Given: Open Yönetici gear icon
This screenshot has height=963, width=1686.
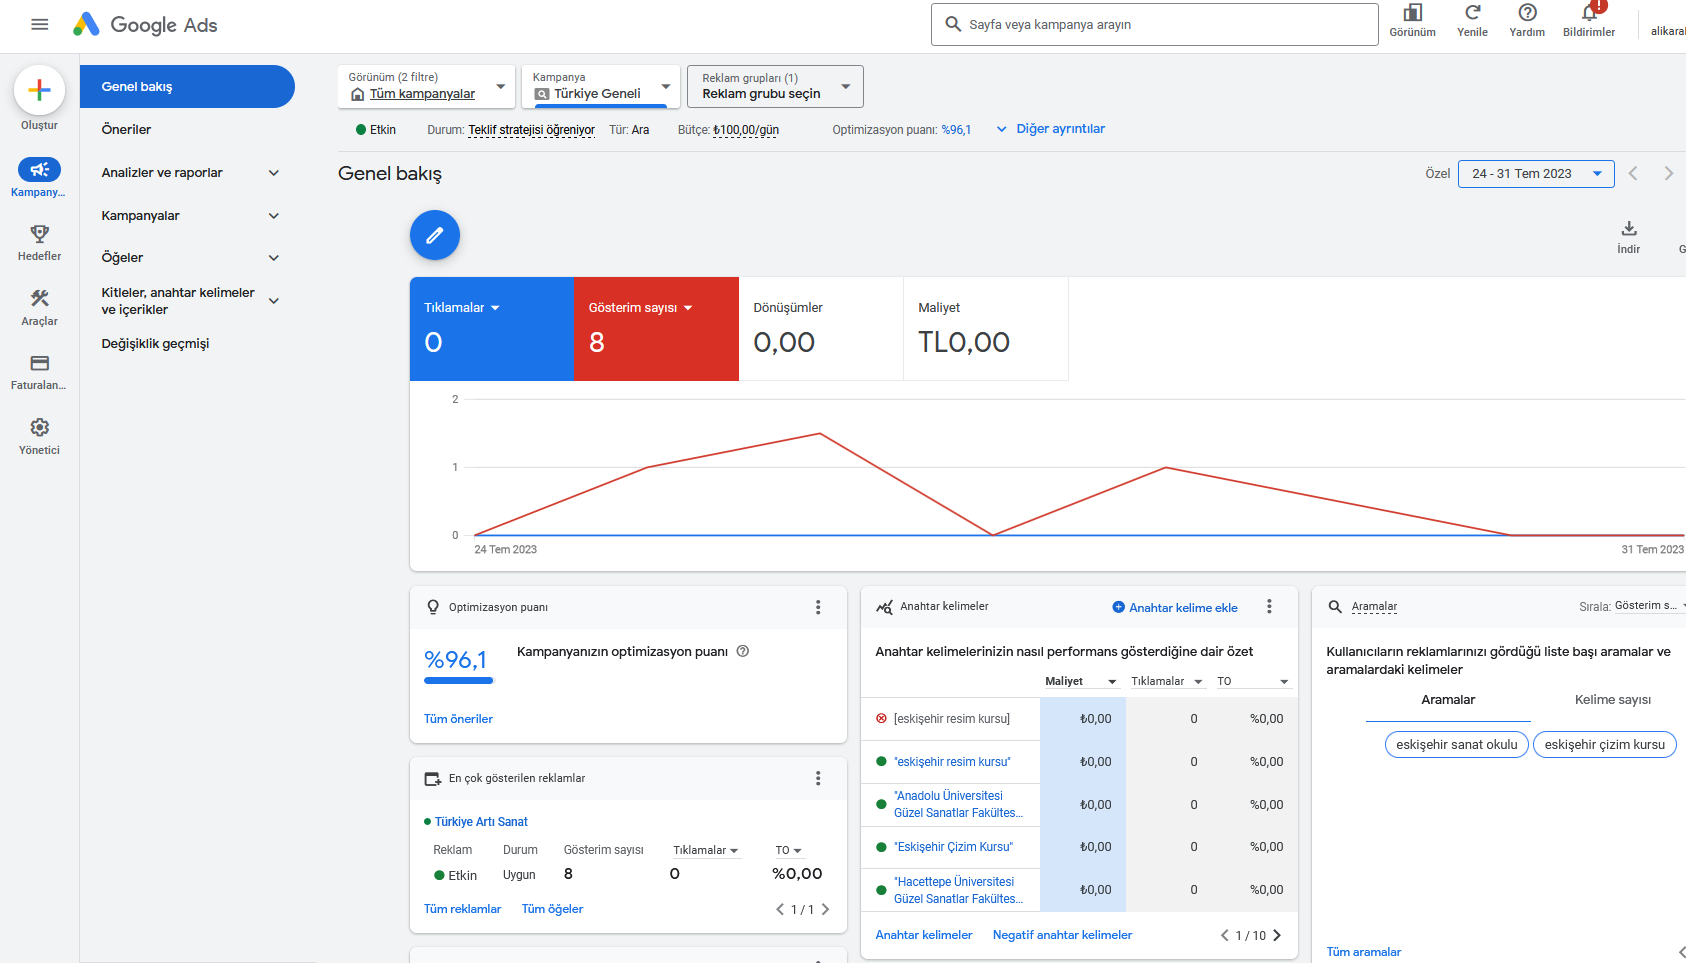Looking at the screenshot, I should (x=40, y=427).
